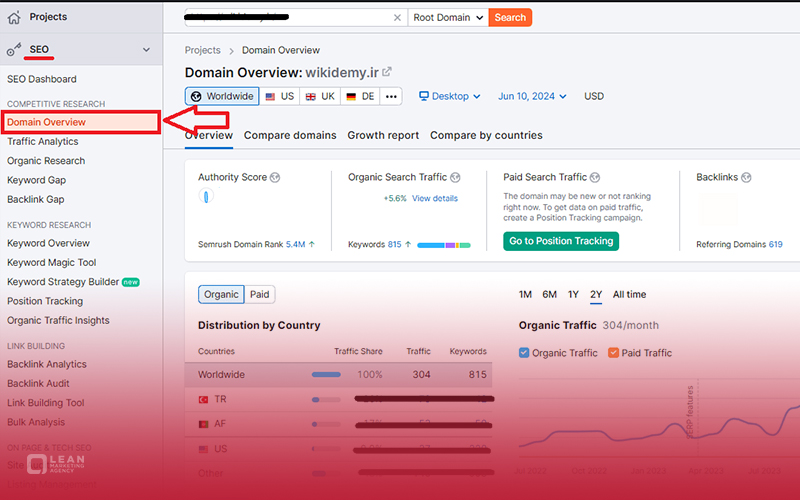Open Keyword Magic Tool in sidebar

pyautogui.click(x=52, y=263)
